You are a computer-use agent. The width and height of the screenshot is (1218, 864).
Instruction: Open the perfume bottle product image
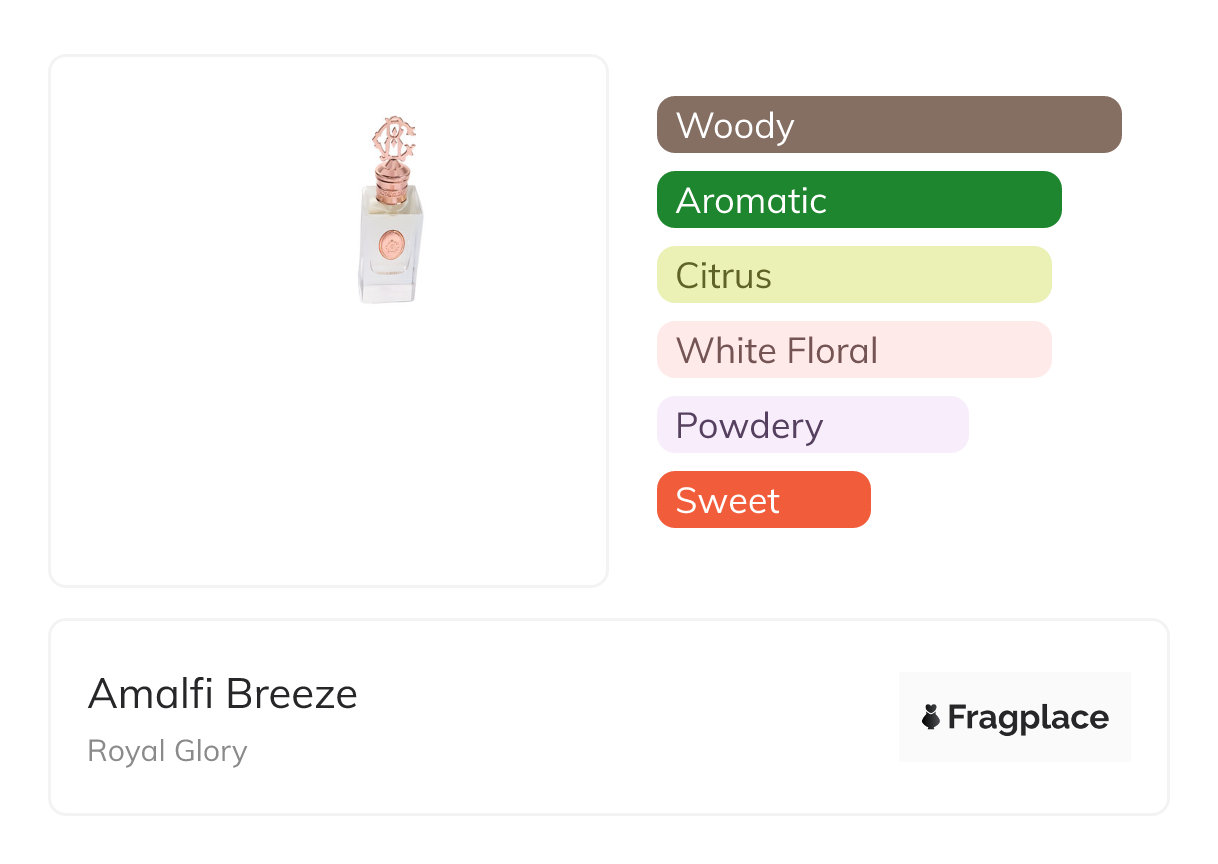coord(390,210)
